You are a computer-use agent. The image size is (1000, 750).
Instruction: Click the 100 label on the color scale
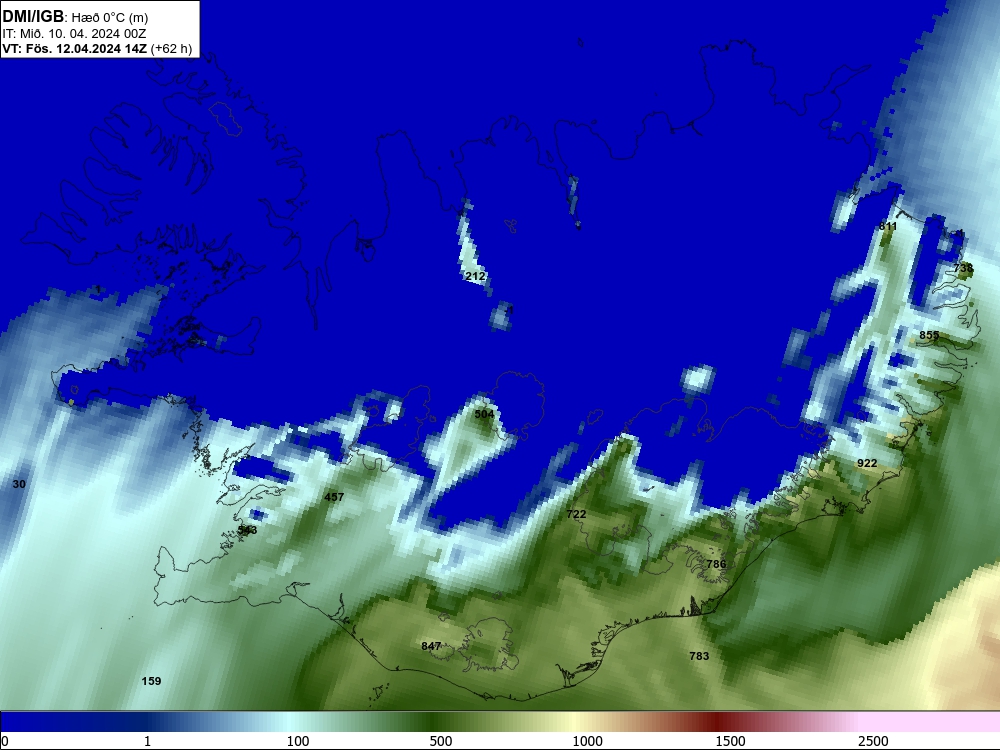click(x=298, y=741)
